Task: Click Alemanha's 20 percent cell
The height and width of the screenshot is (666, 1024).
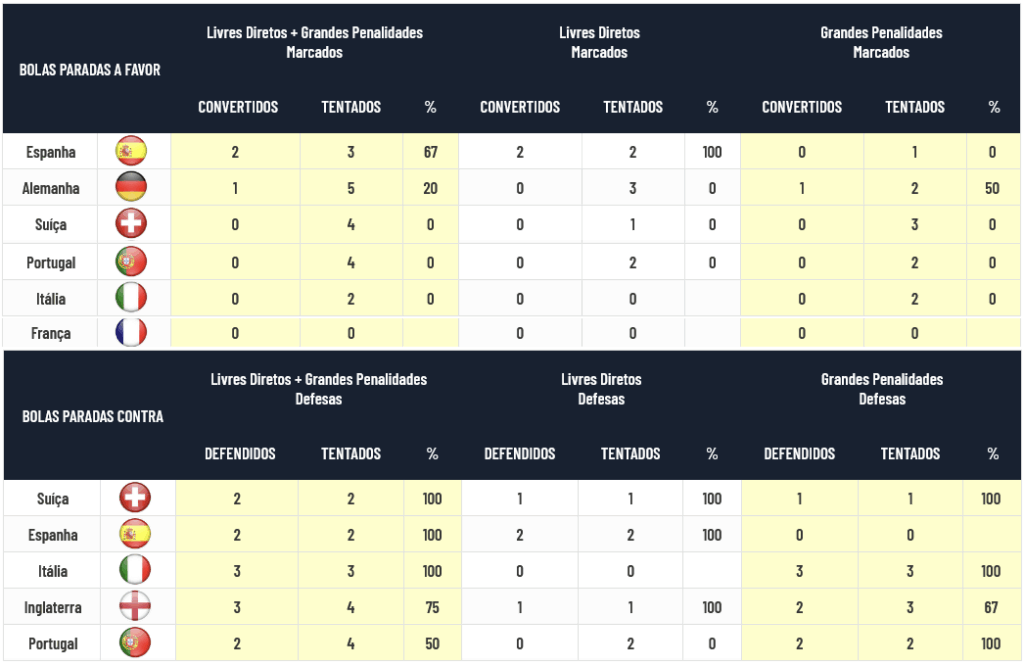Action: (430, 188)
